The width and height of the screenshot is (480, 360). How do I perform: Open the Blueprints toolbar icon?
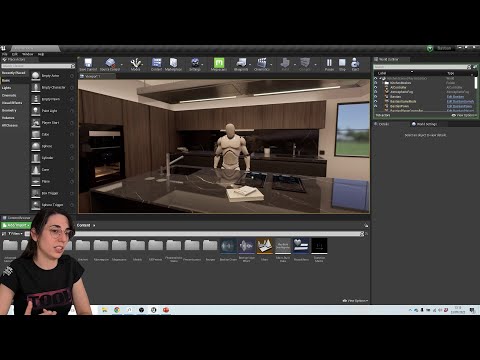(x=241, y=64)
